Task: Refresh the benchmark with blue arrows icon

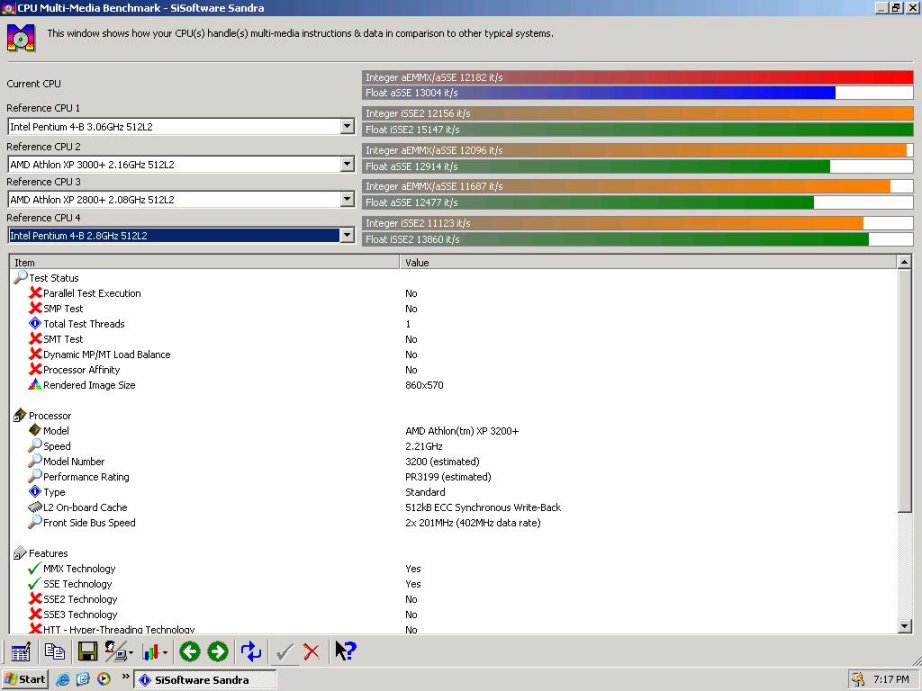Action: pyautogui.click(x=251, y=652)
